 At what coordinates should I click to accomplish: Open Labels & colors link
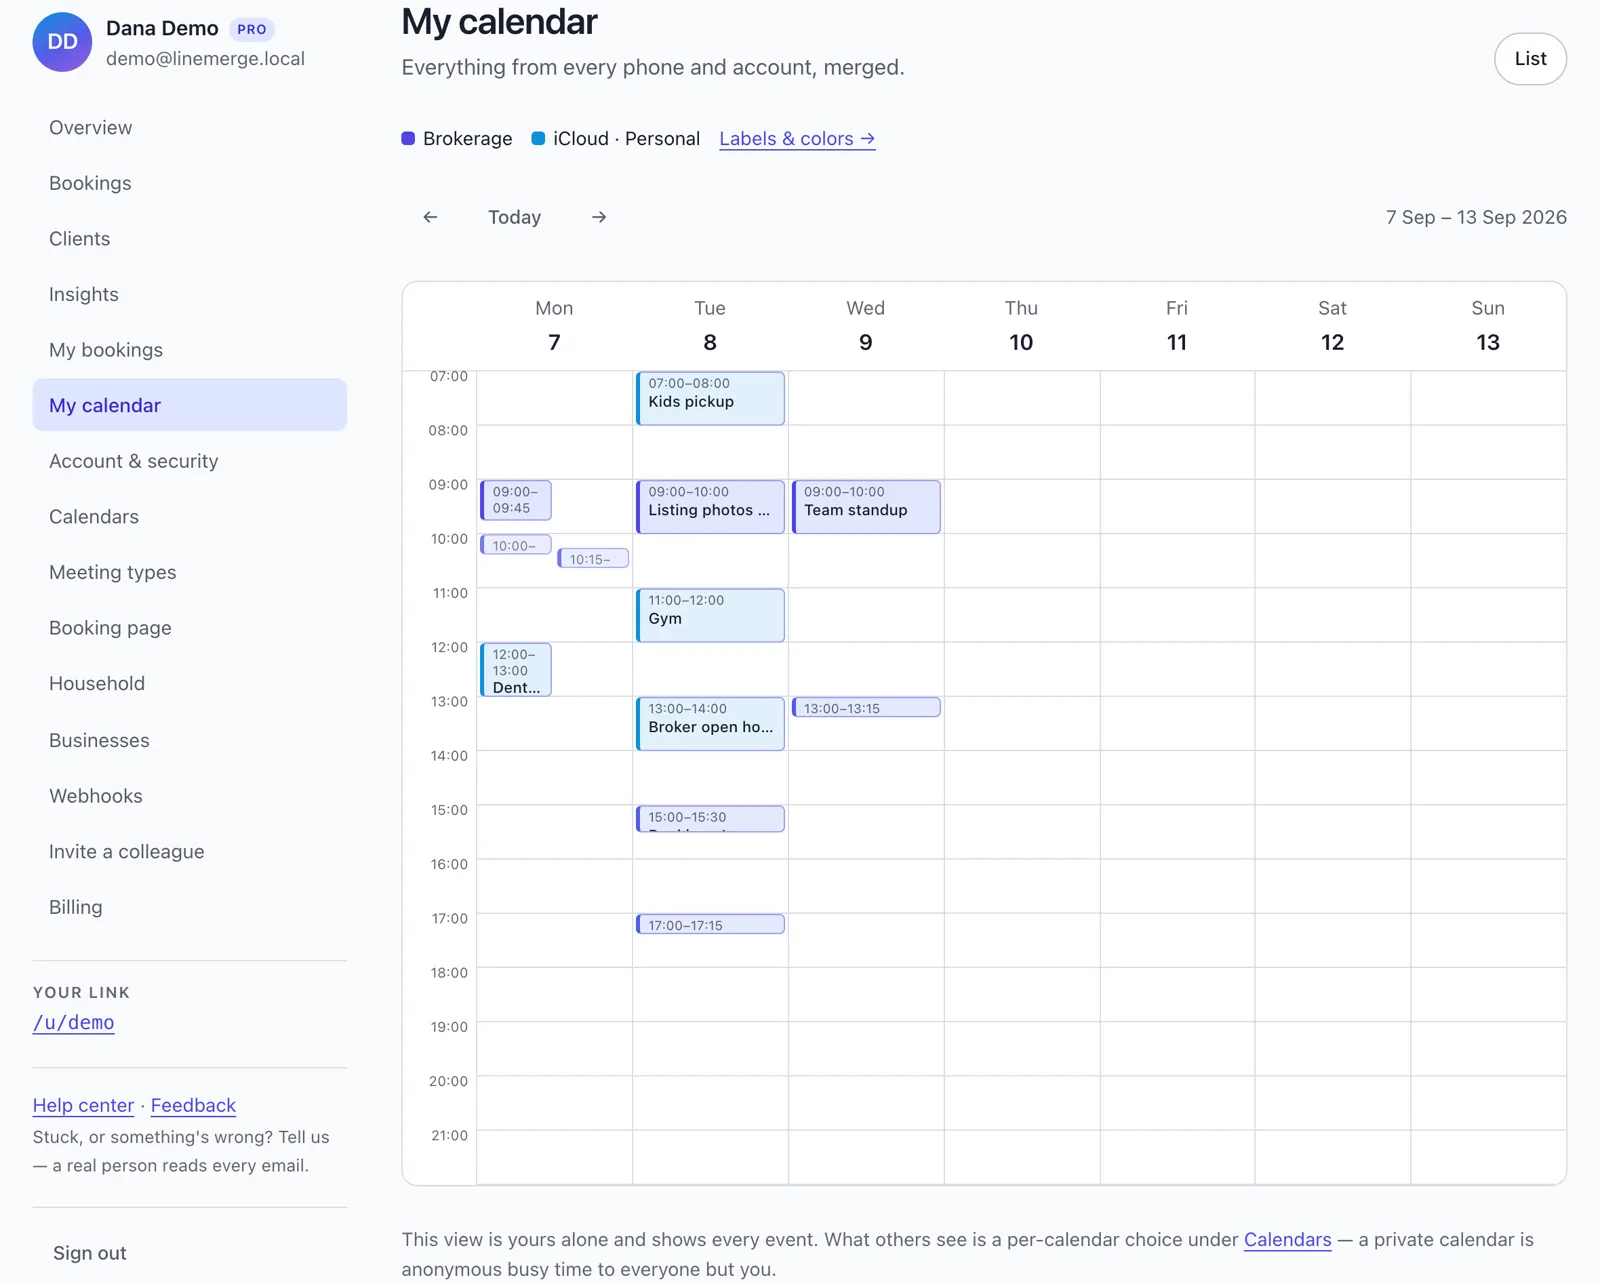click(x=797, y=139)
